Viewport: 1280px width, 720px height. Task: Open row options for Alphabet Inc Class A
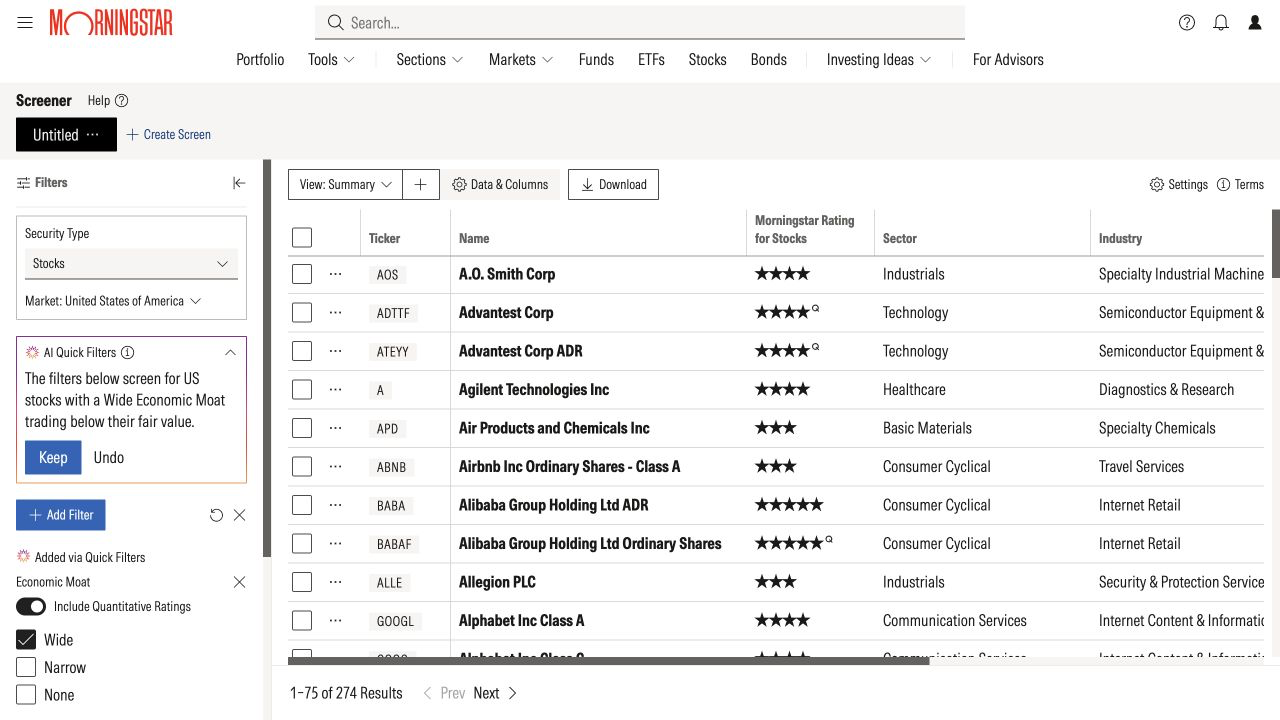pos(335,621)
